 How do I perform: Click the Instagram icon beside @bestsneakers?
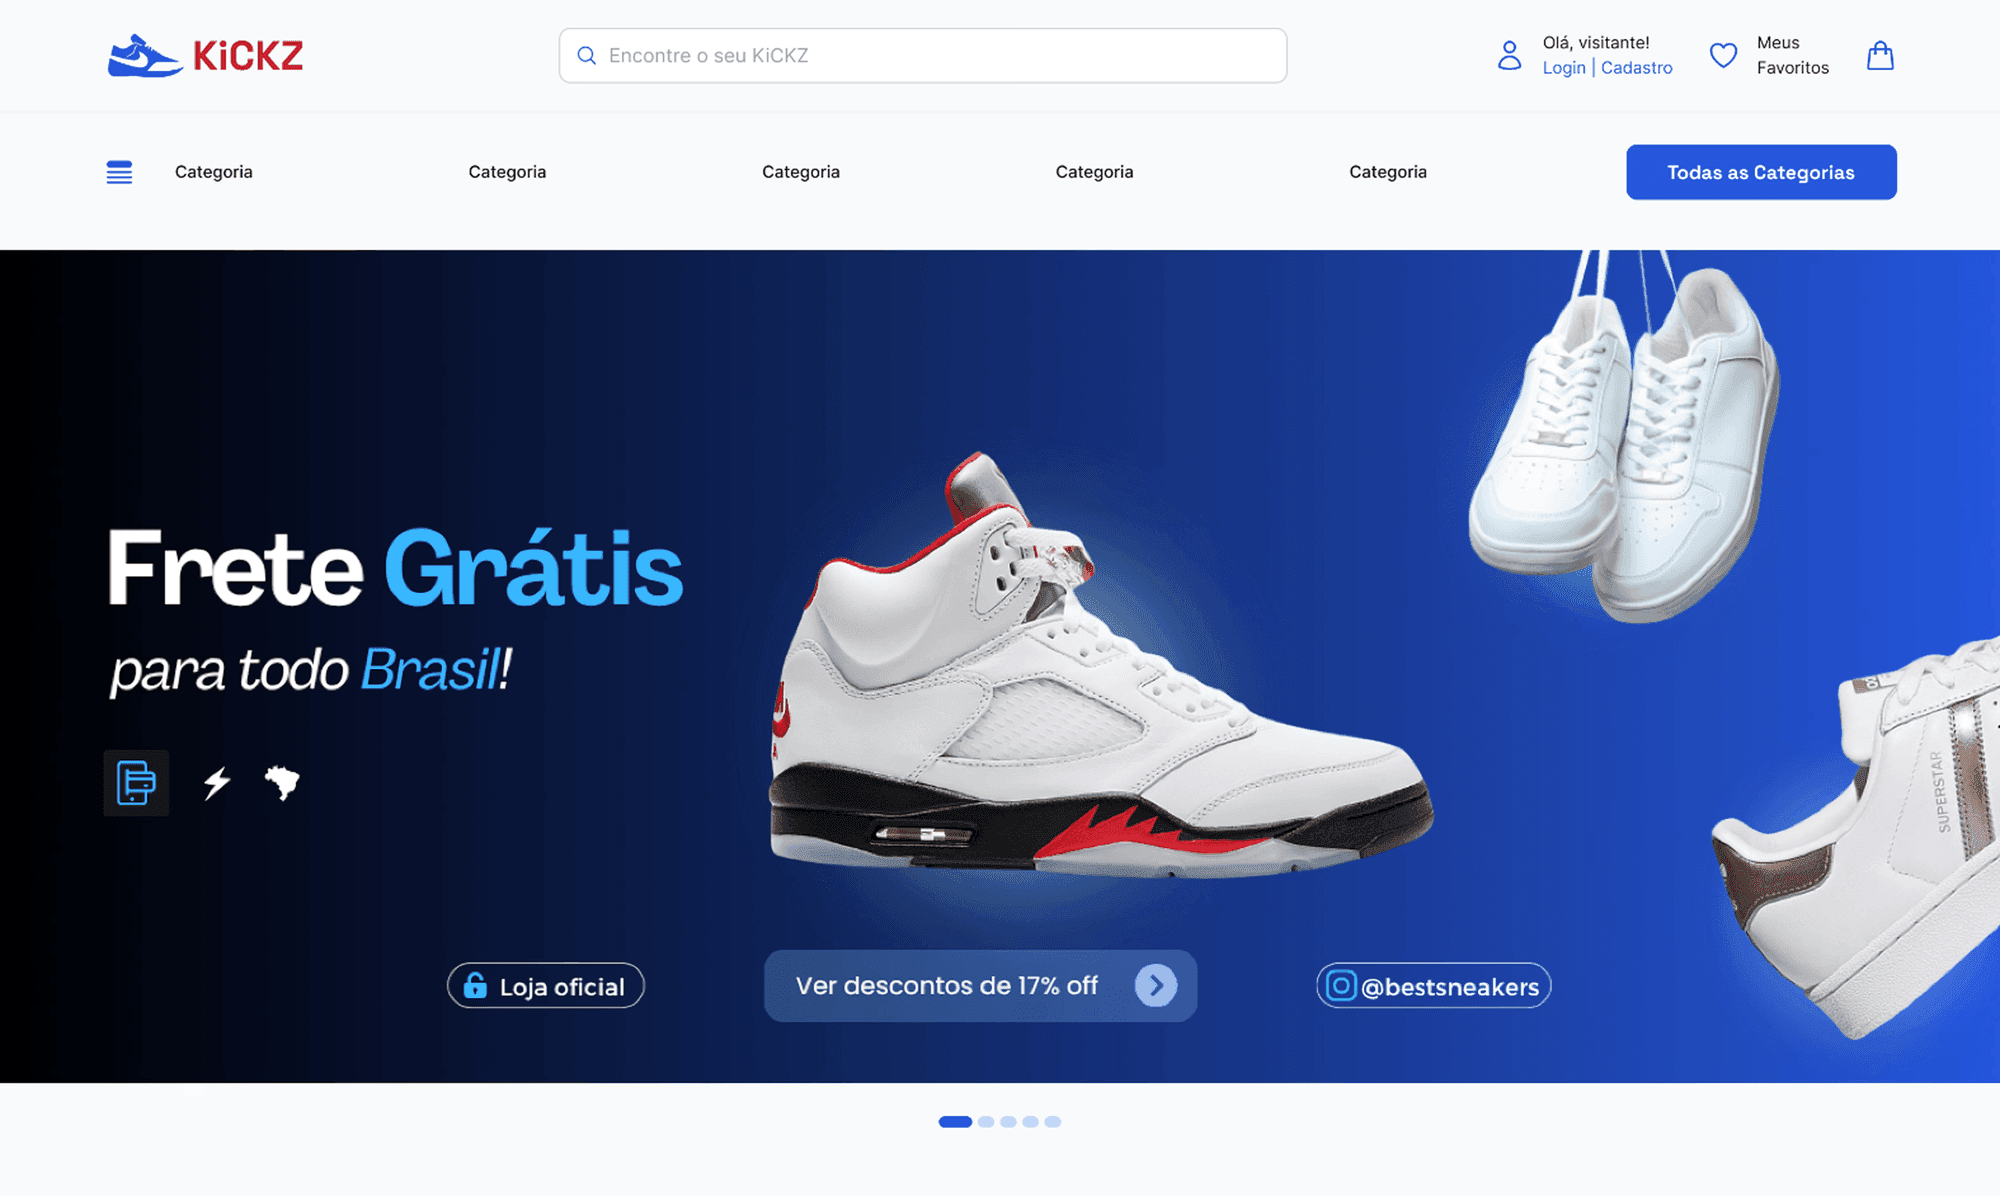pos(1341,986)
